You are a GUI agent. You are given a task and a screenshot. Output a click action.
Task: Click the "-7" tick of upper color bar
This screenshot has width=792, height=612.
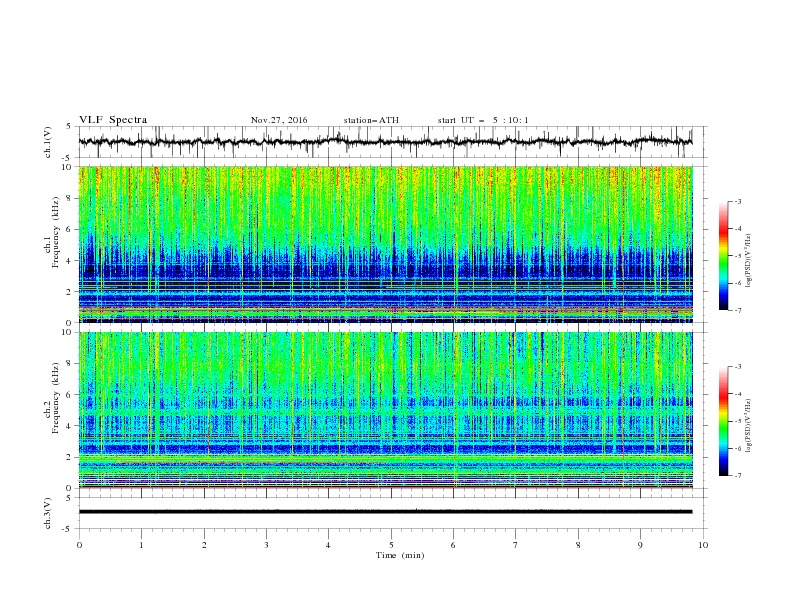tap(737, 310)
